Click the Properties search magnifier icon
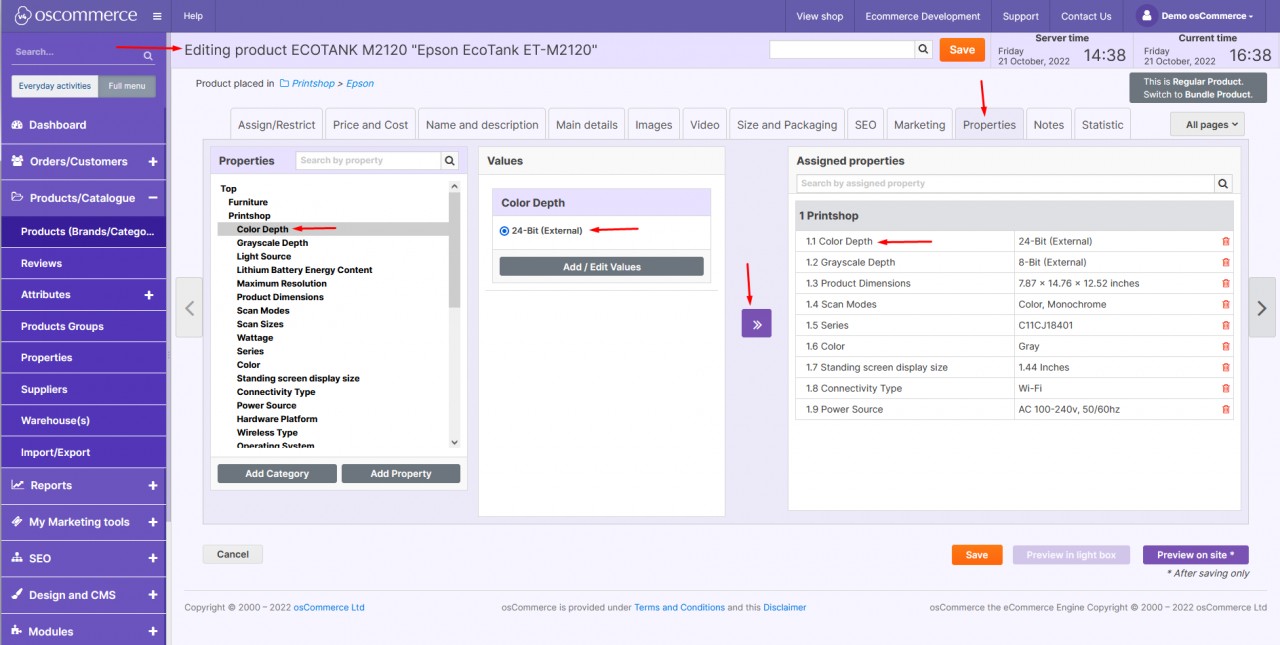 click(x=450, y=160)
